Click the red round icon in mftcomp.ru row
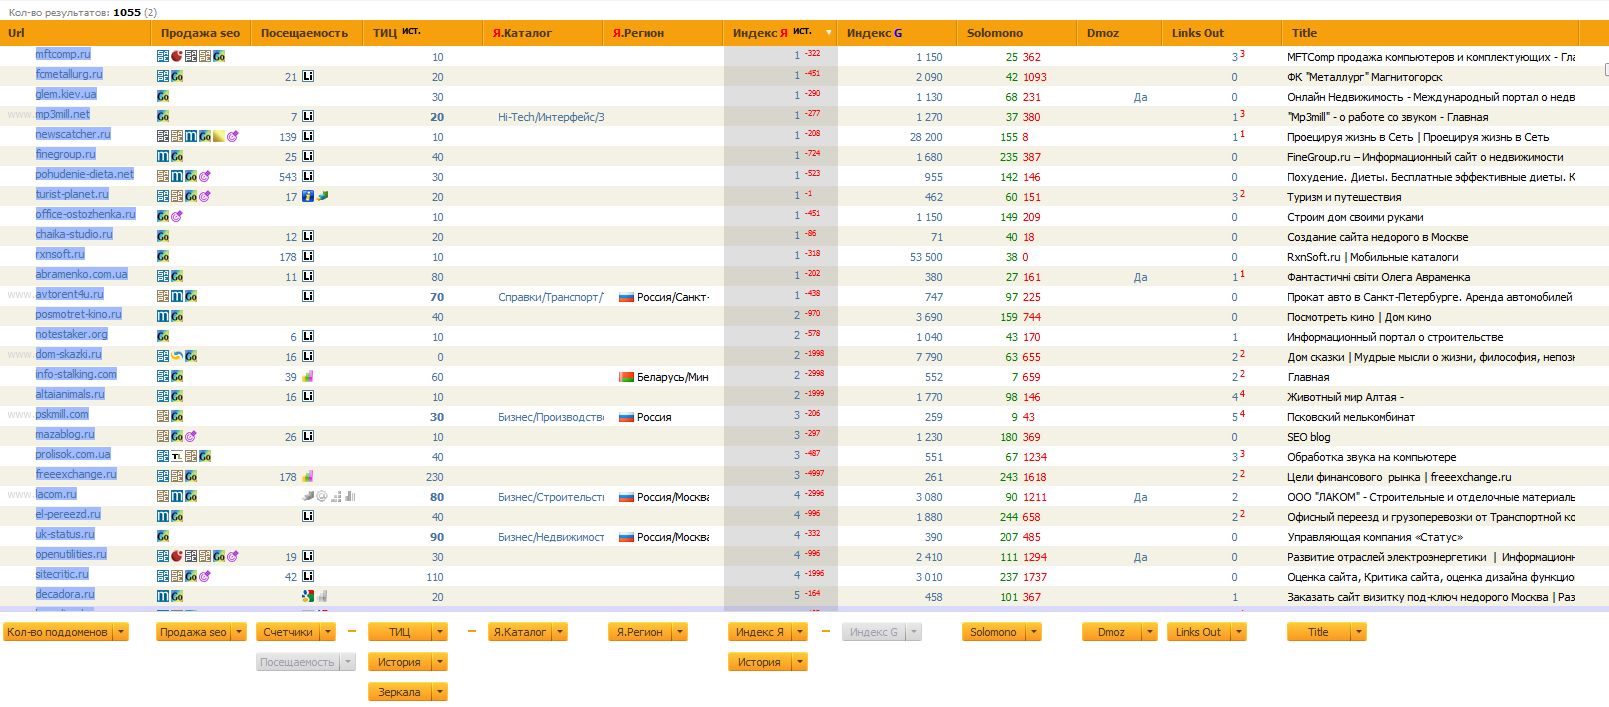 177,56
